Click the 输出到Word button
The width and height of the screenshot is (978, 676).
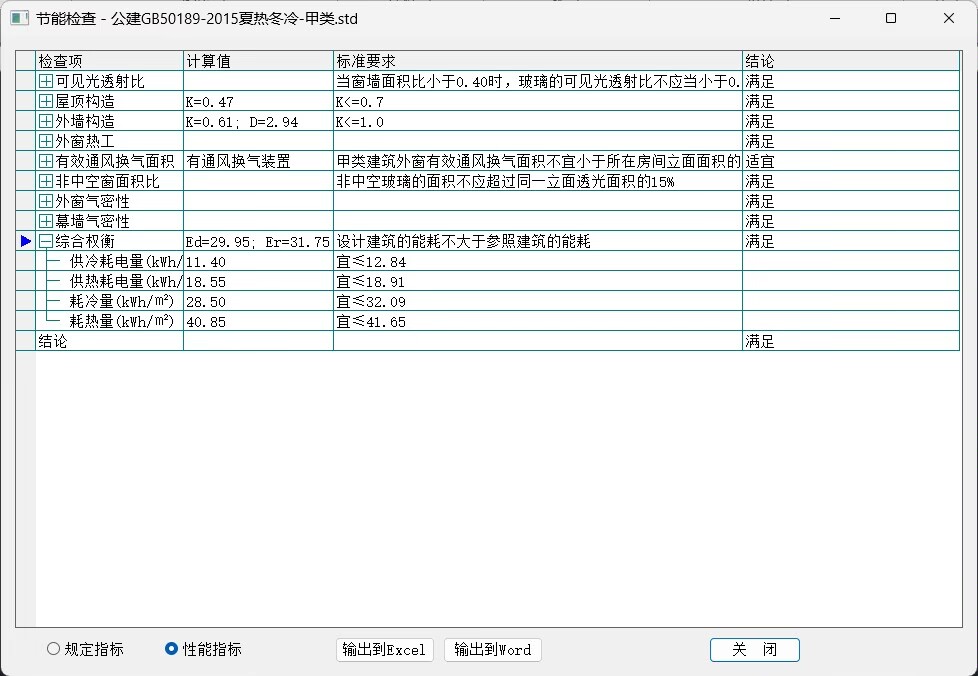(x=492, y=650)
